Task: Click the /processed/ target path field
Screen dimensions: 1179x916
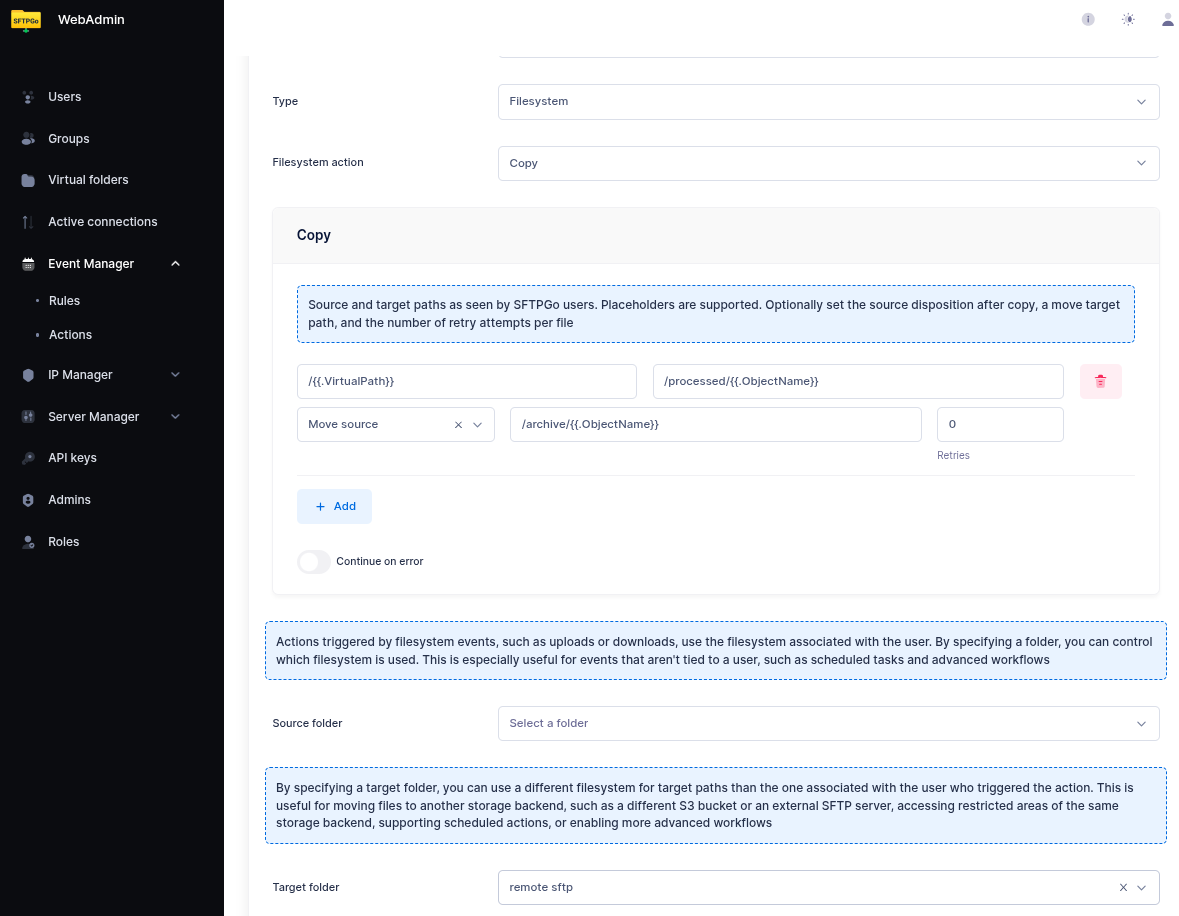Action: coord(857,381)
